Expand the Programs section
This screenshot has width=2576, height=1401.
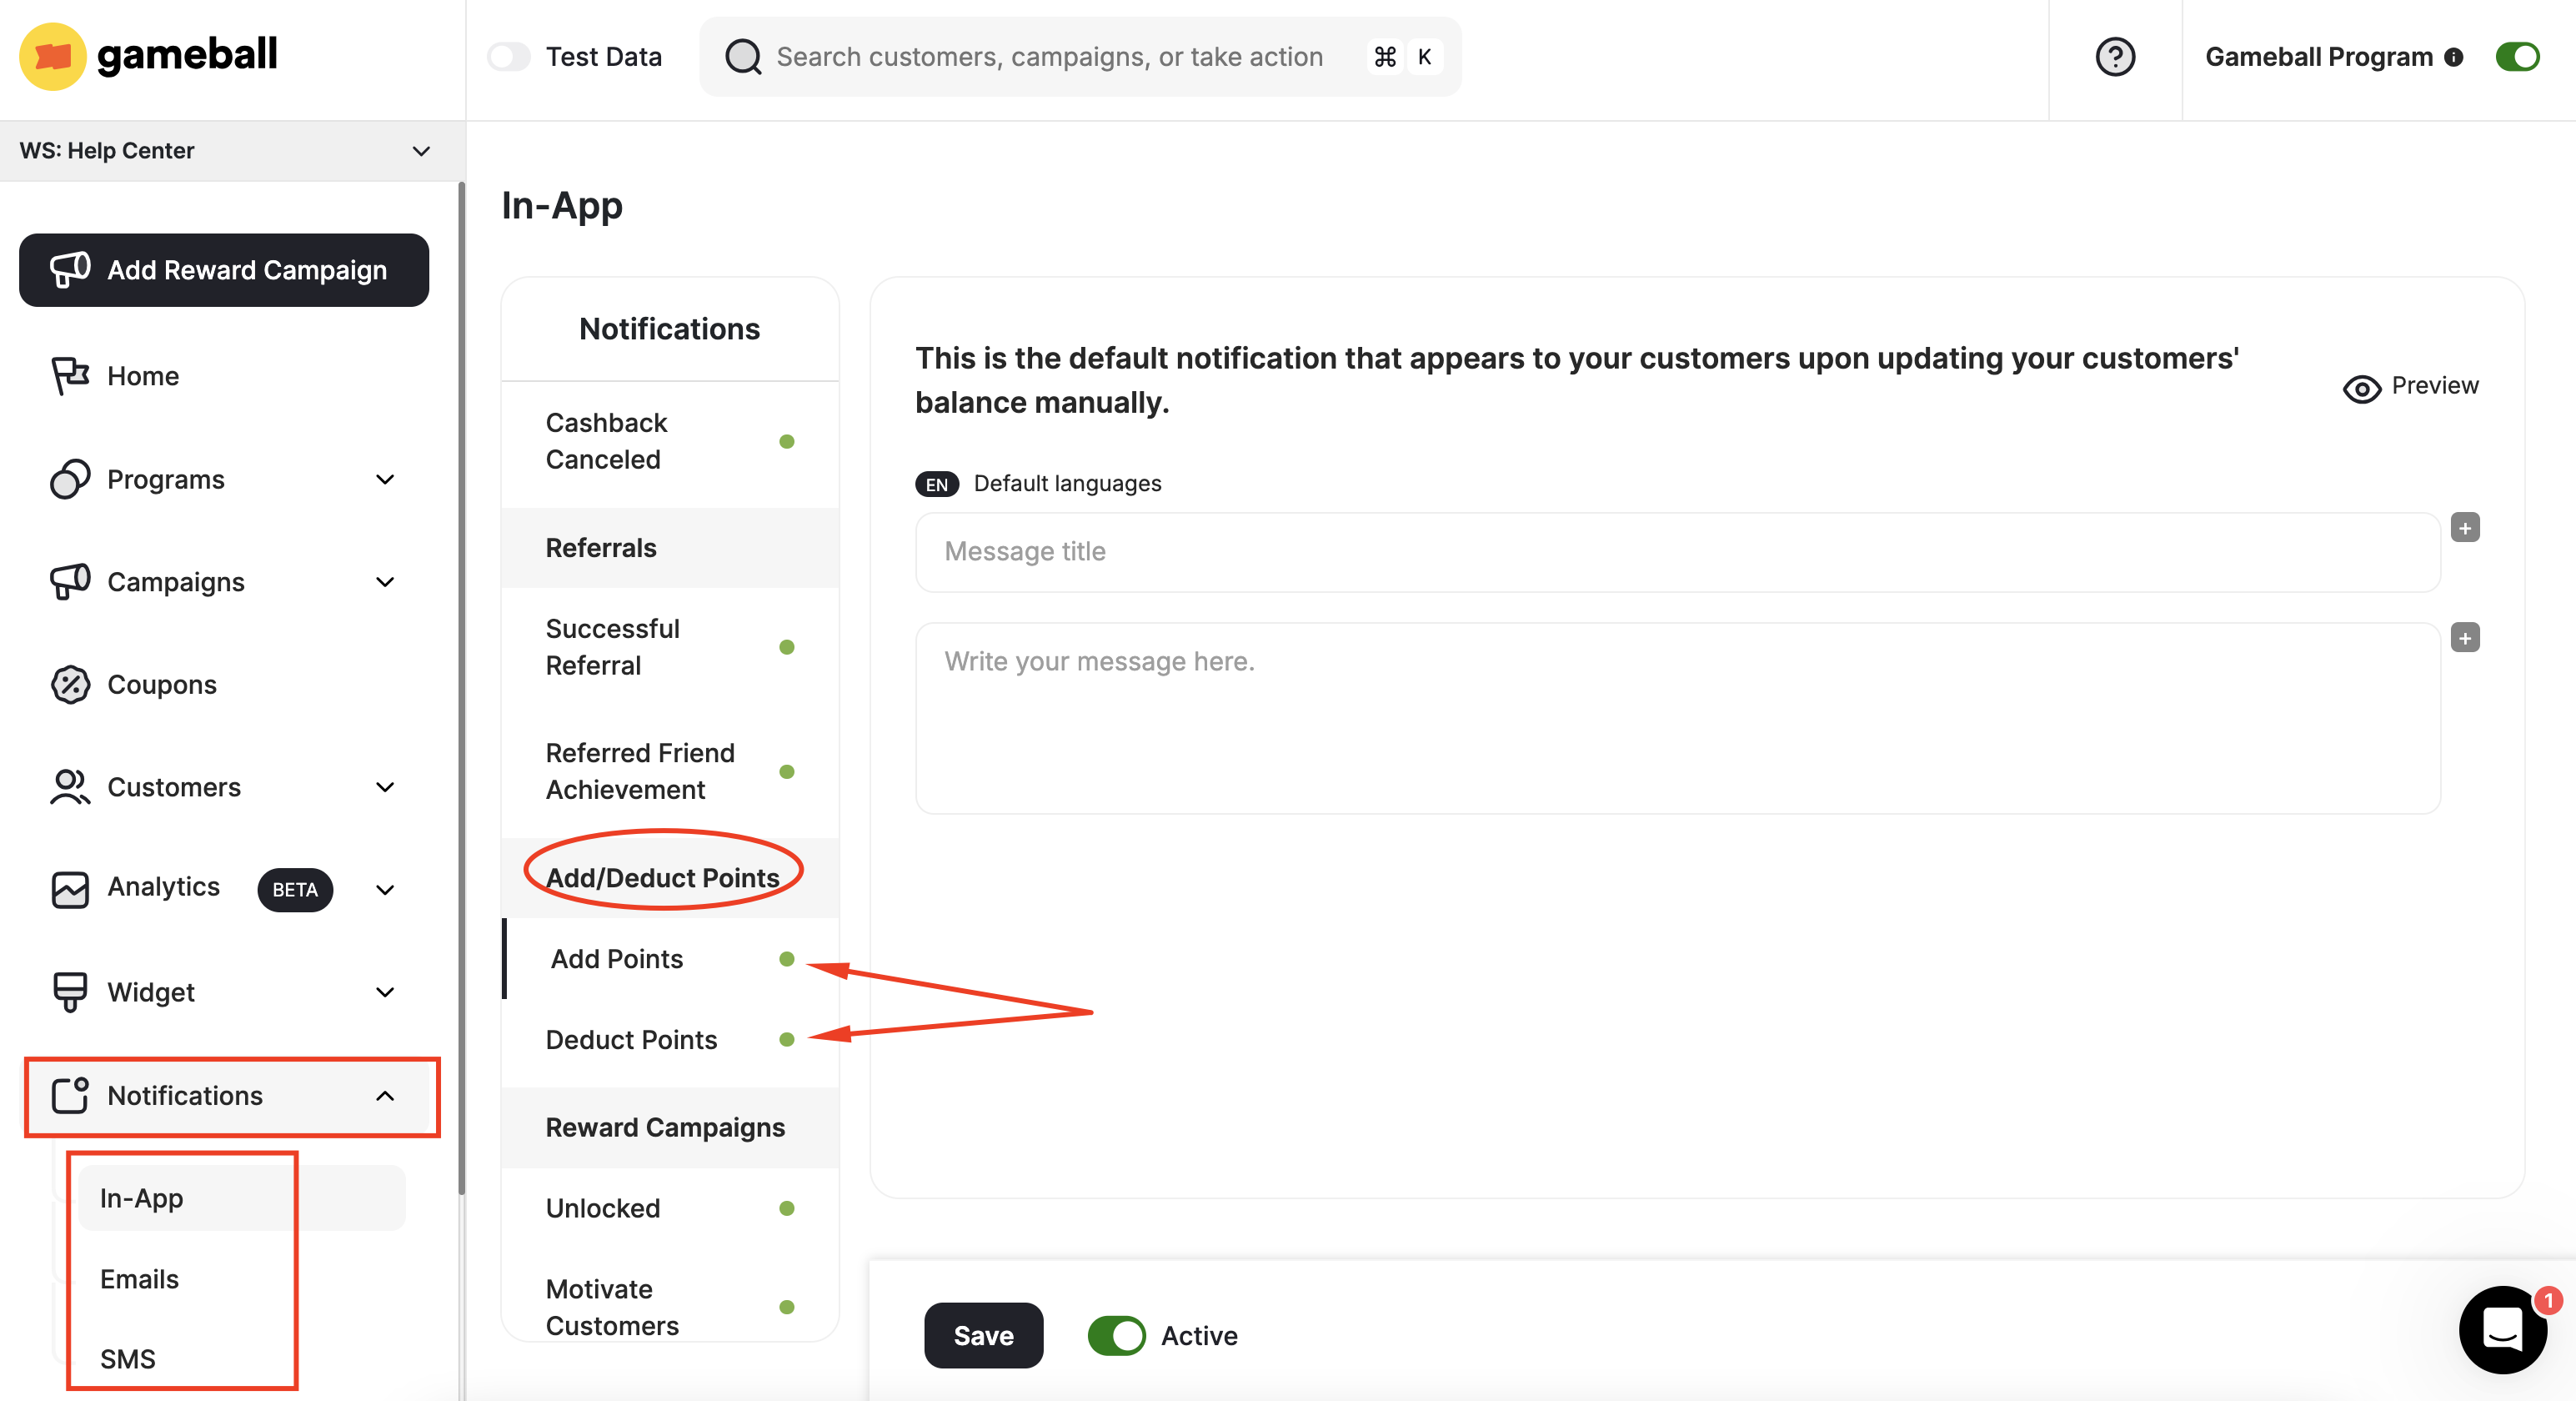[385, 480]
